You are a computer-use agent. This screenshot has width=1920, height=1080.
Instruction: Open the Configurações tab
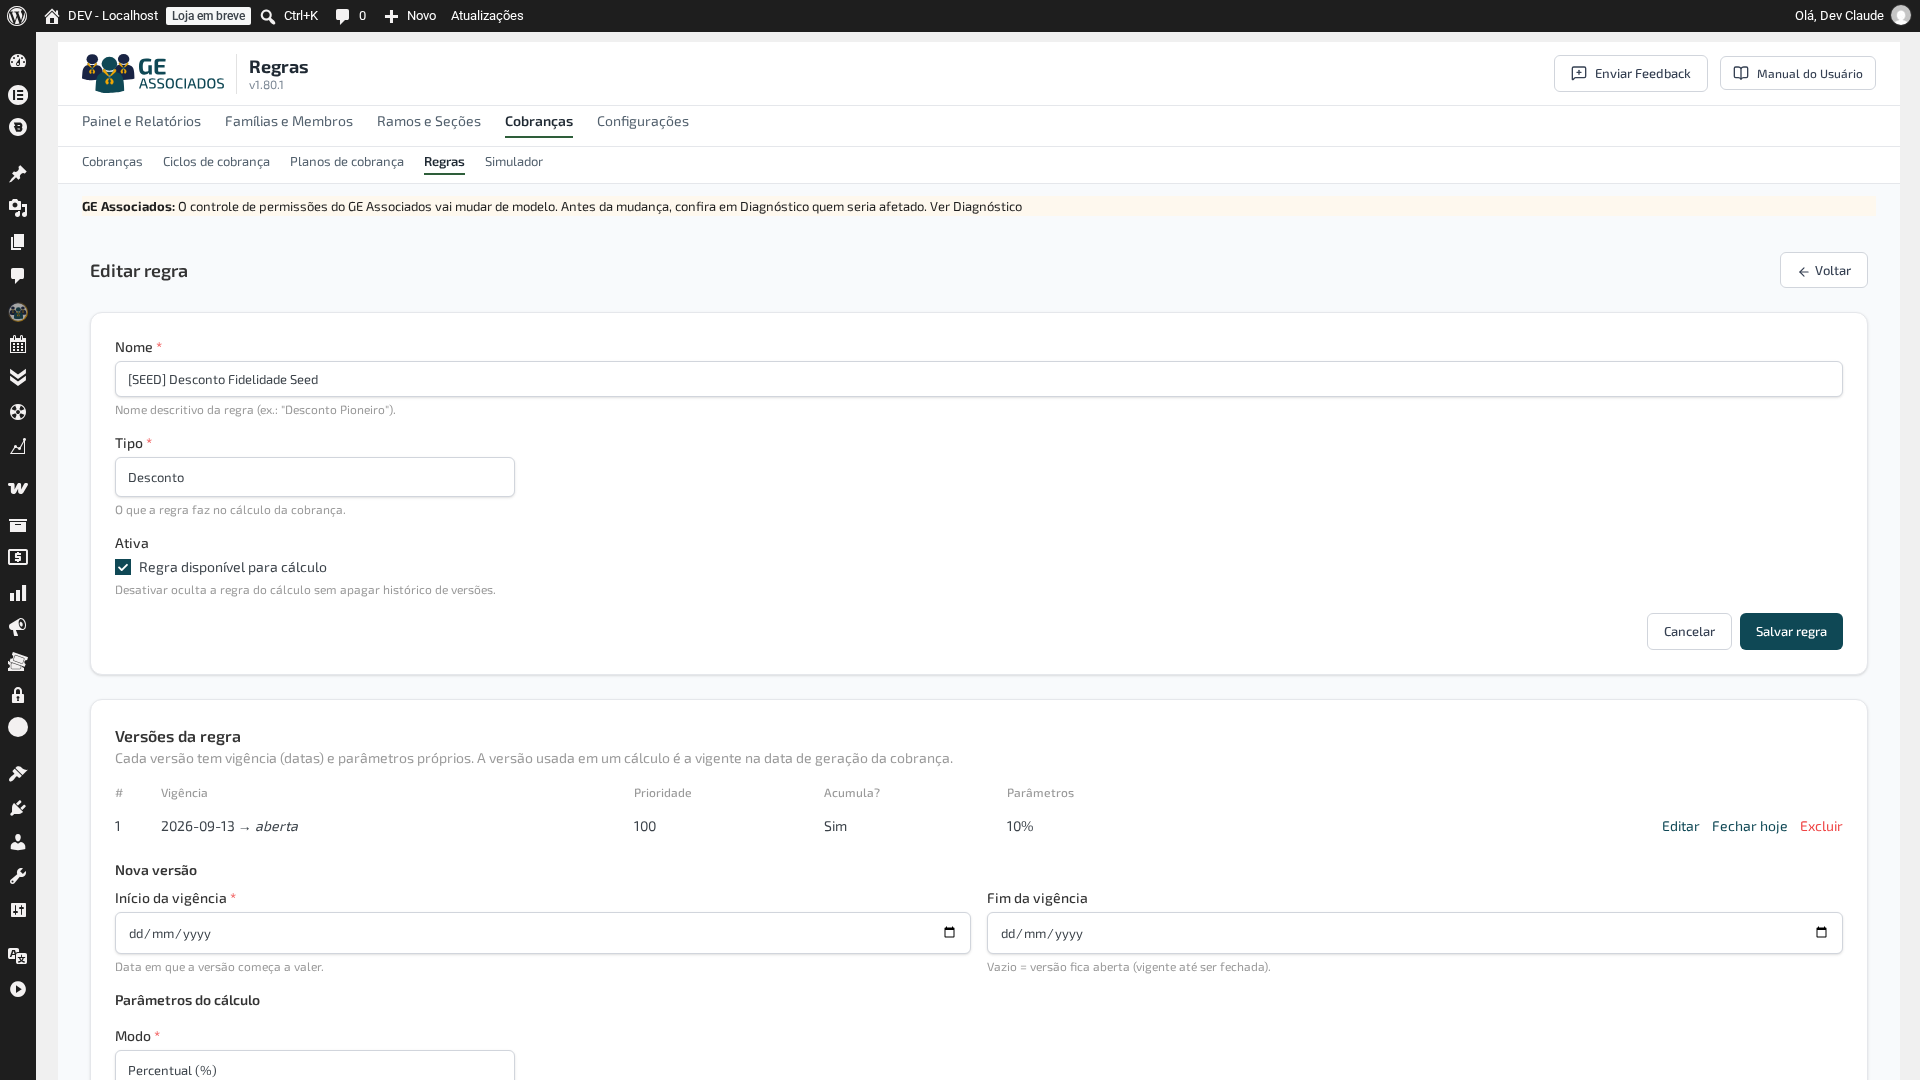pos(643,121)
